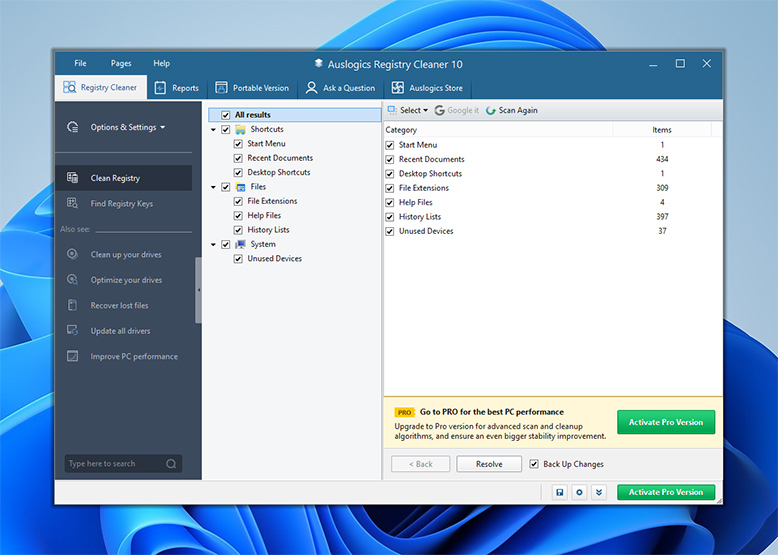This screenshot has height=555, width=778.
Task: Click the Auslogics Store icon
Action: [x=397, y=88]
